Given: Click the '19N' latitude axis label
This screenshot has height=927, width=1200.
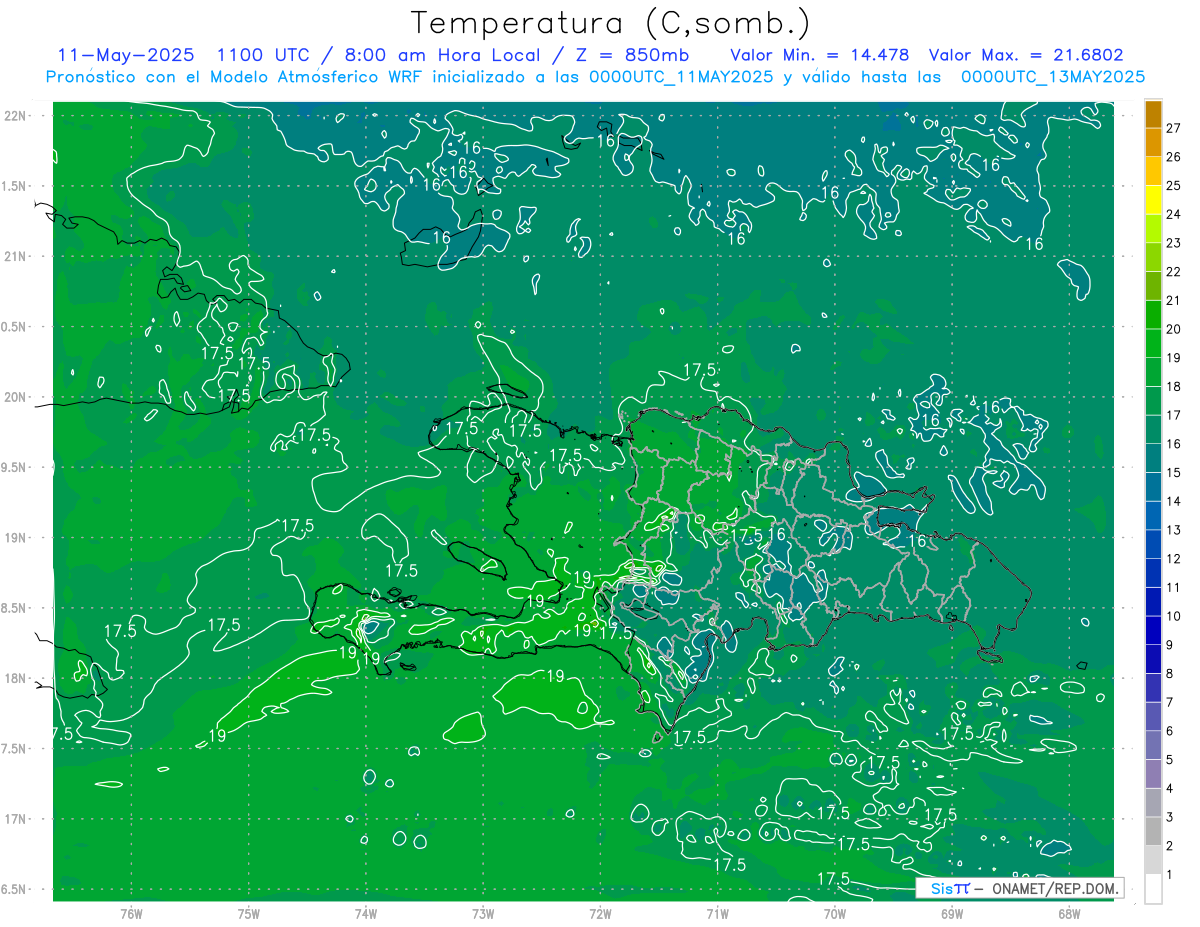Looking at the screenshot, I should pos(16,538).
